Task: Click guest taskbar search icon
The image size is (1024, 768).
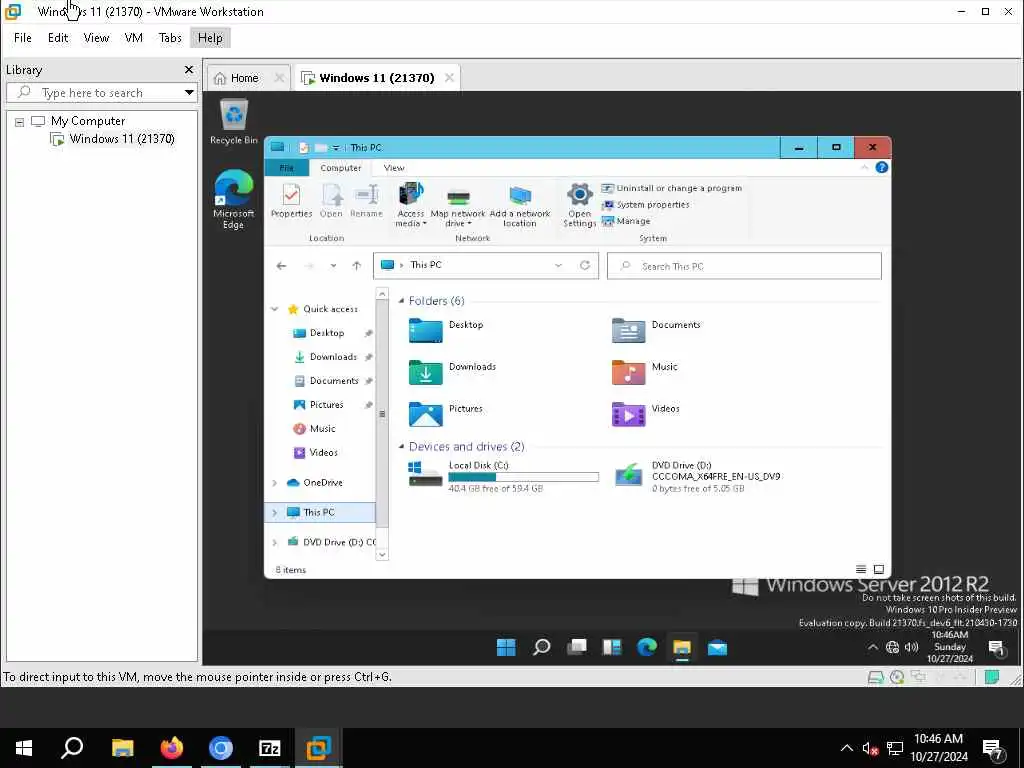Action: coord(541,647)
